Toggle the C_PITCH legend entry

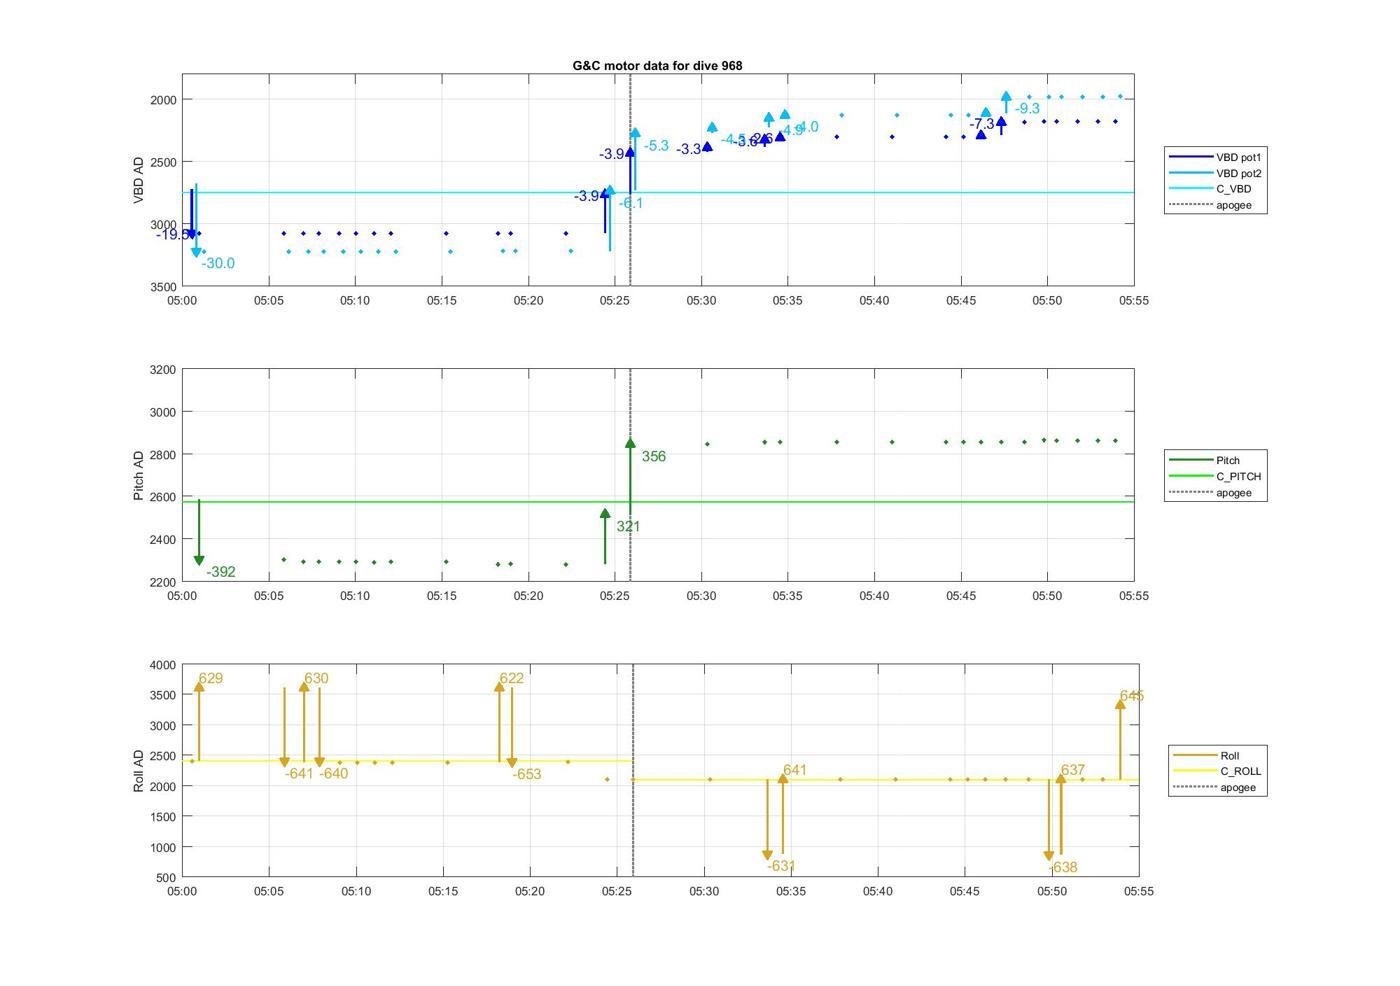pyautogui.click(x=1238, y=477)
